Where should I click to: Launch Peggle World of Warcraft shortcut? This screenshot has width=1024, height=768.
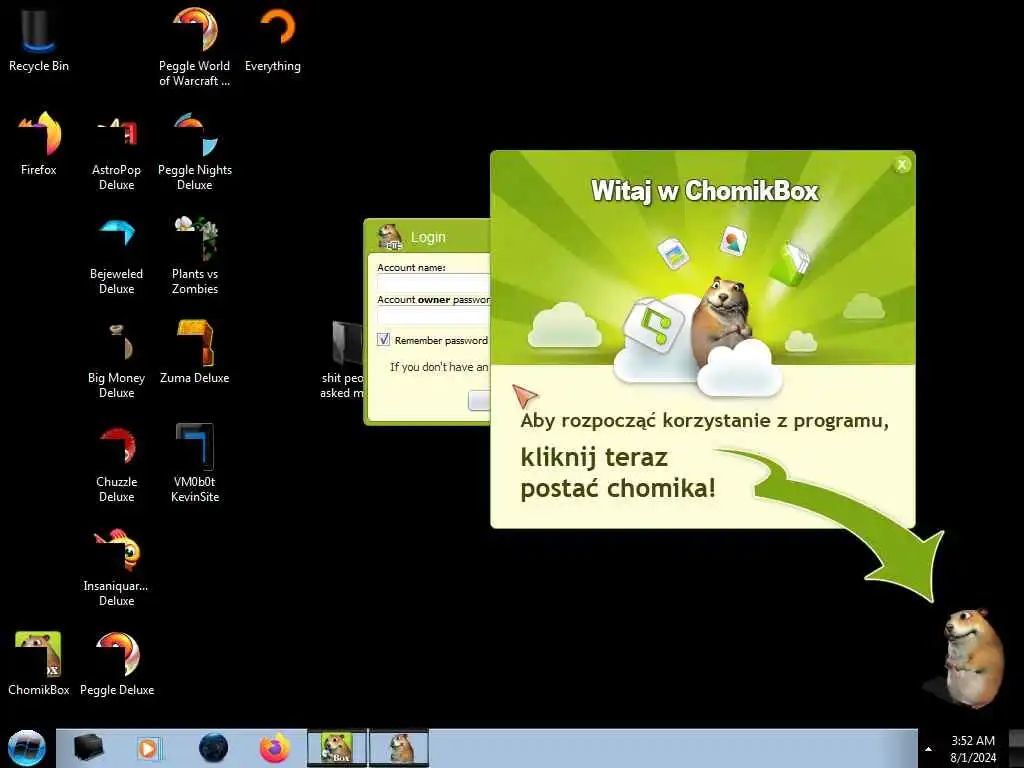click(195, 46)
